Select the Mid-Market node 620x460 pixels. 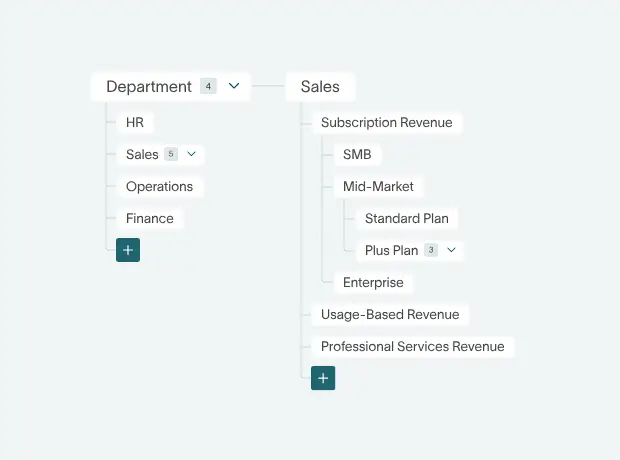click(378, 186)
